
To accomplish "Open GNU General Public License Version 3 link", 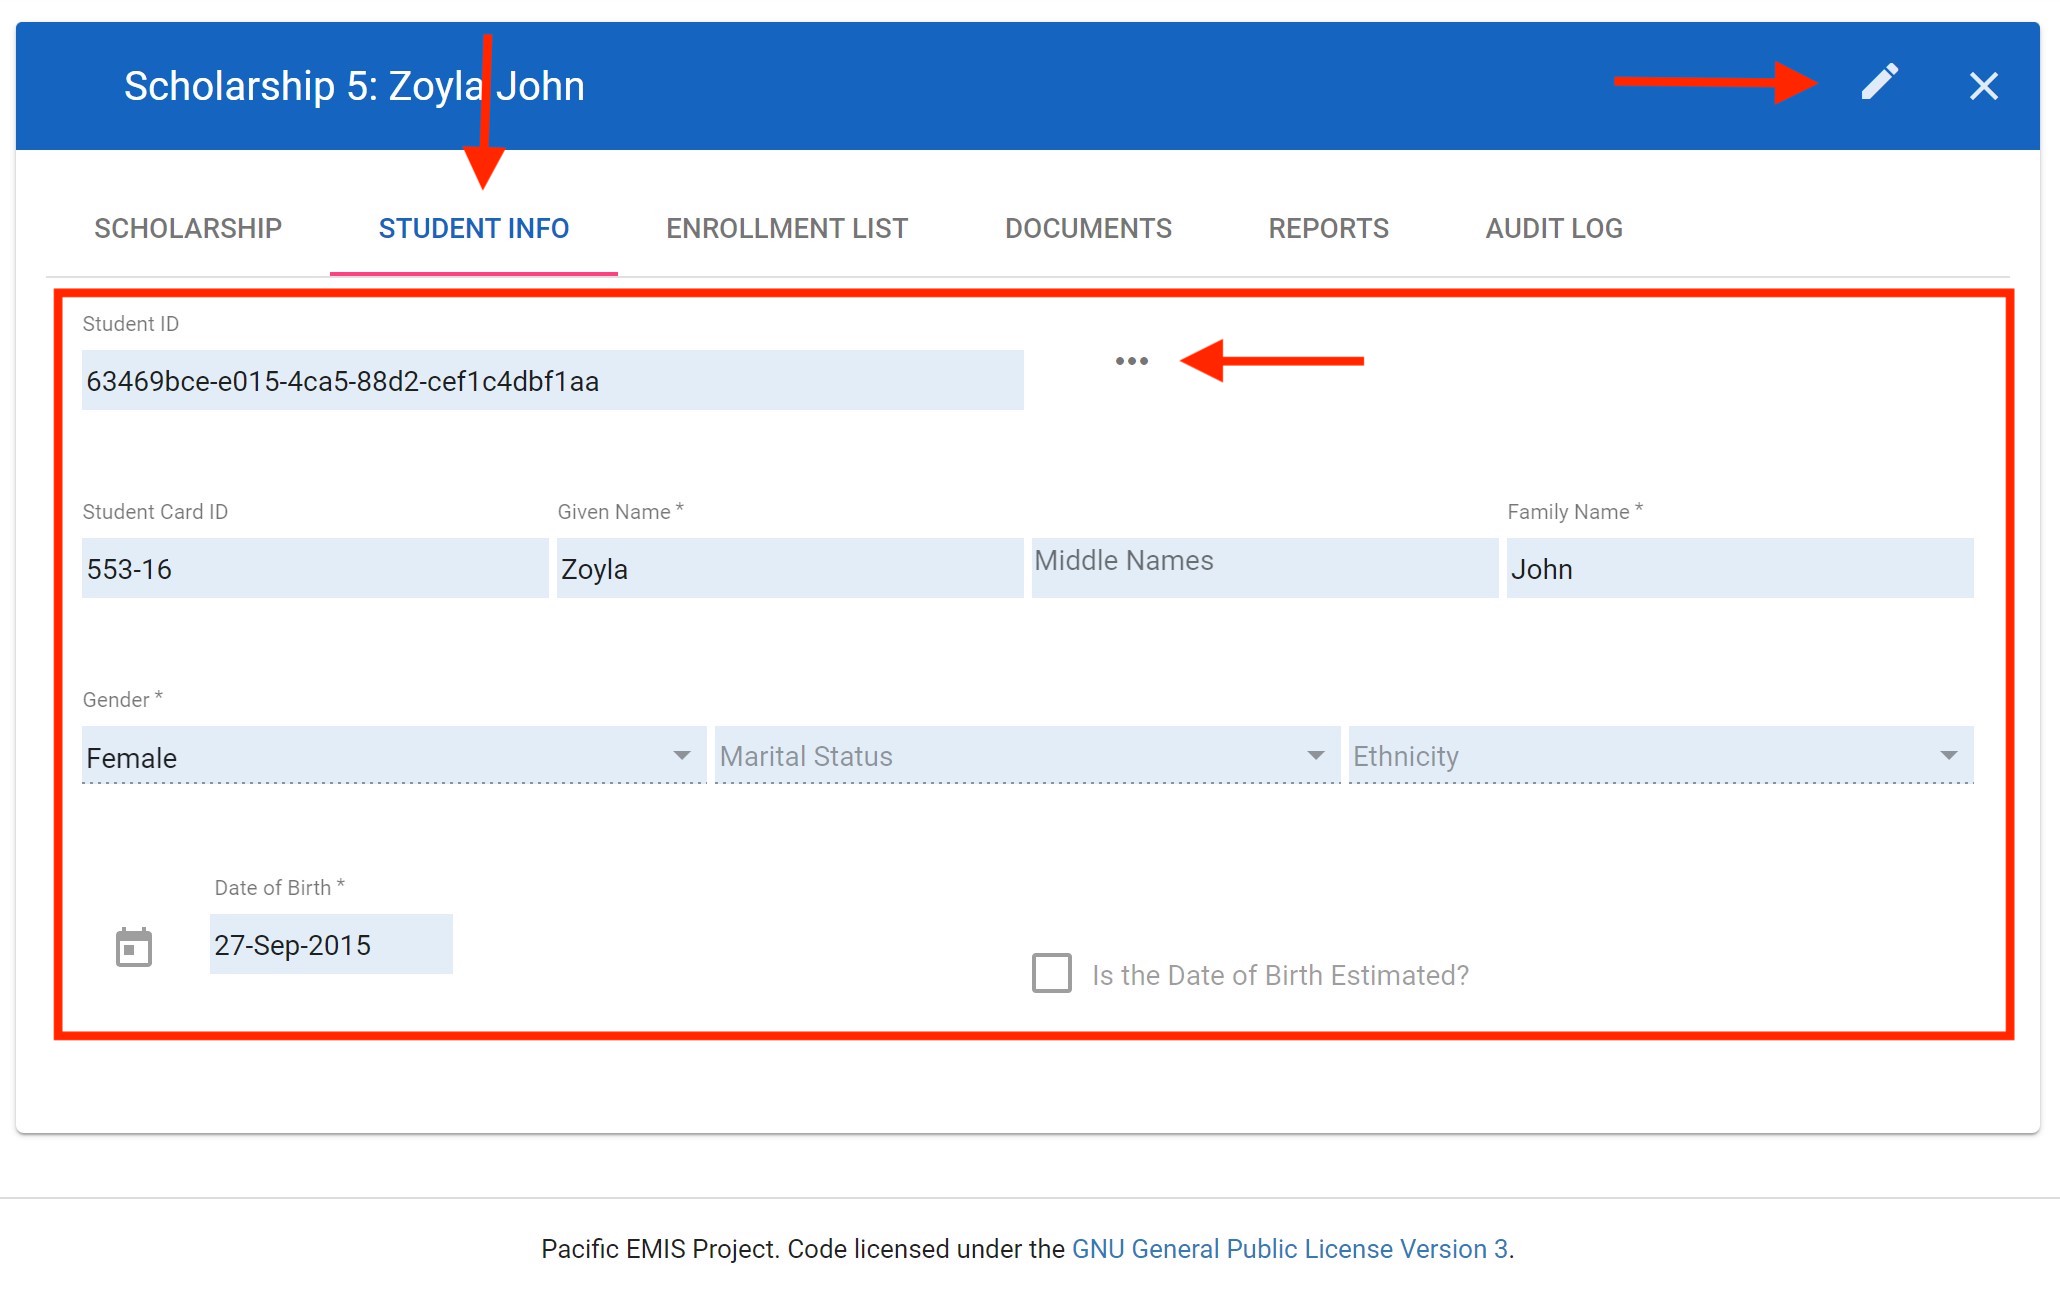I will (x=1289, y=1249).
